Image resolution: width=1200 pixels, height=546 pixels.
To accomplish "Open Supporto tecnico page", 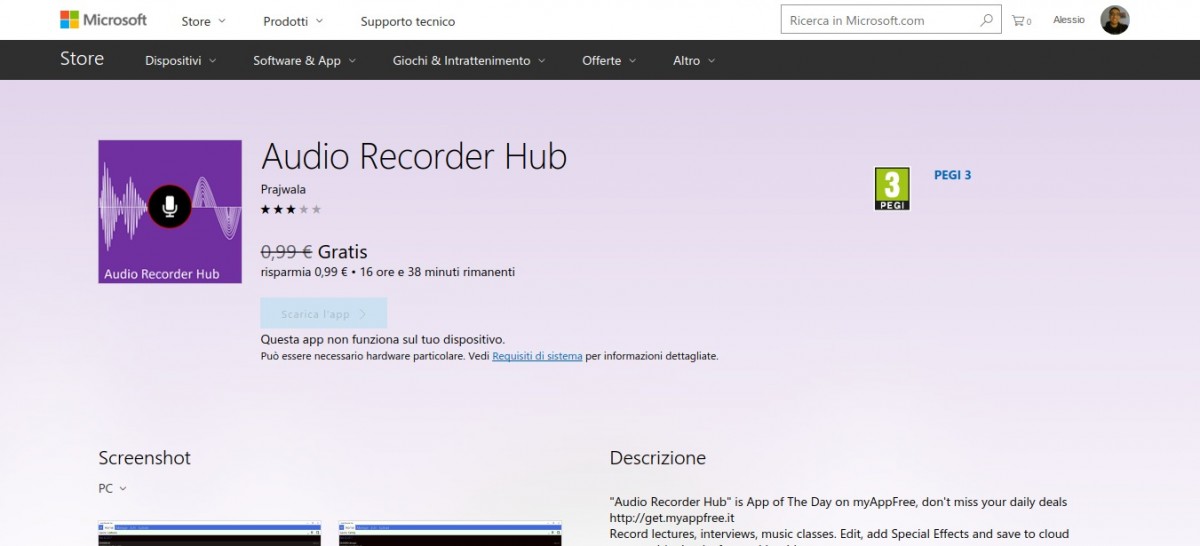I will pyautogui.click(x=408, y=21).
